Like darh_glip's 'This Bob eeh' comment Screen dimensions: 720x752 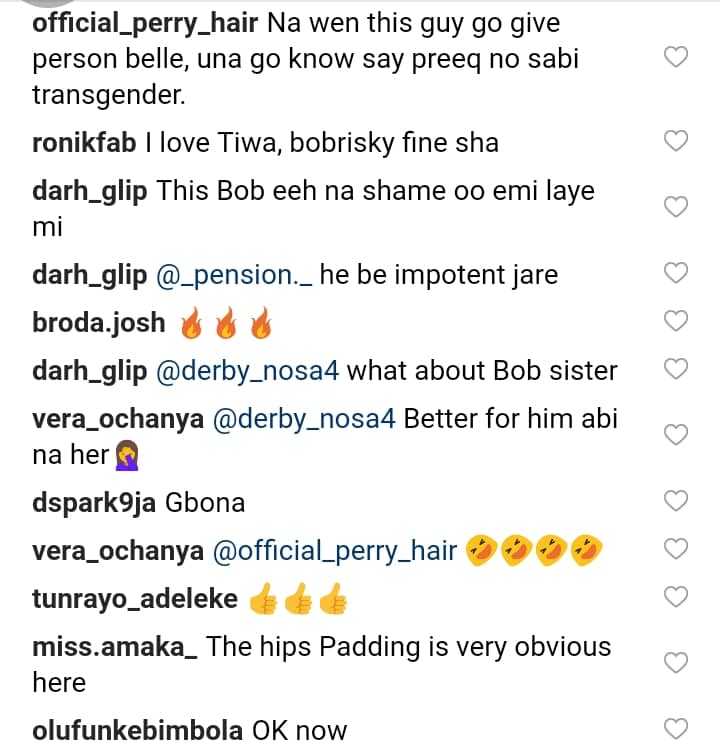(676, 207)
